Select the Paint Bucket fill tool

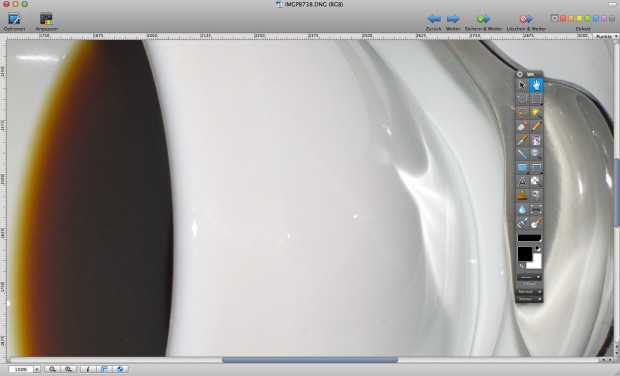click(536, 140)
